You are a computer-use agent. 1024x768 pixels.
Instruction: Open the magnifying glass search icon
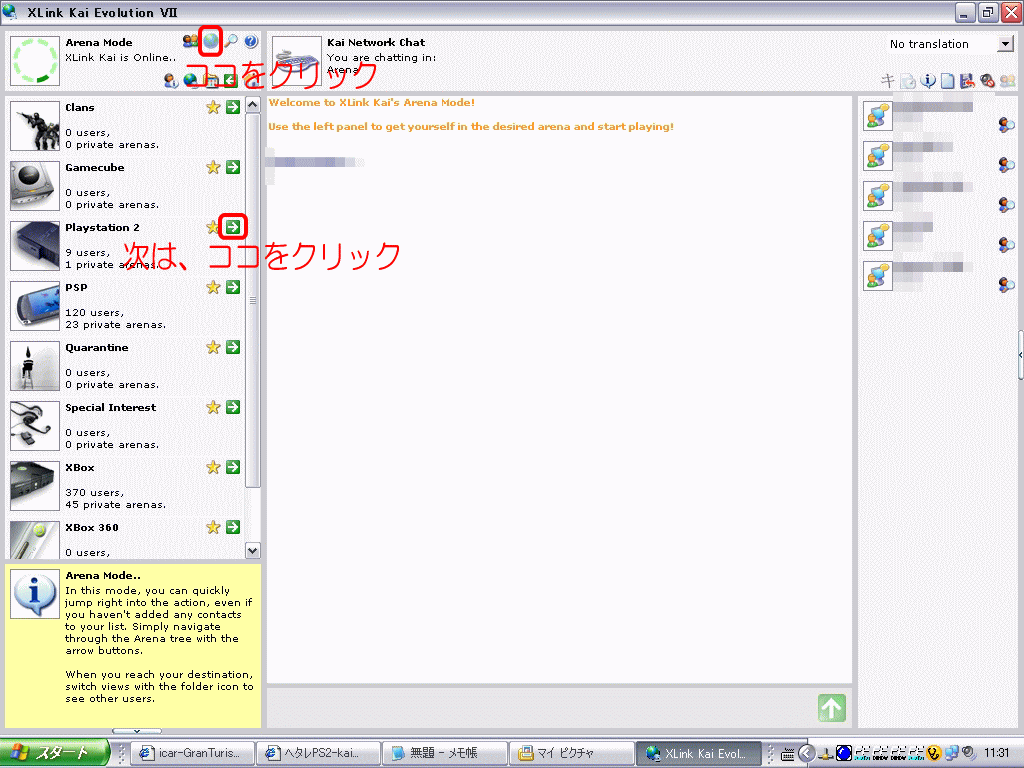point(231,41)
